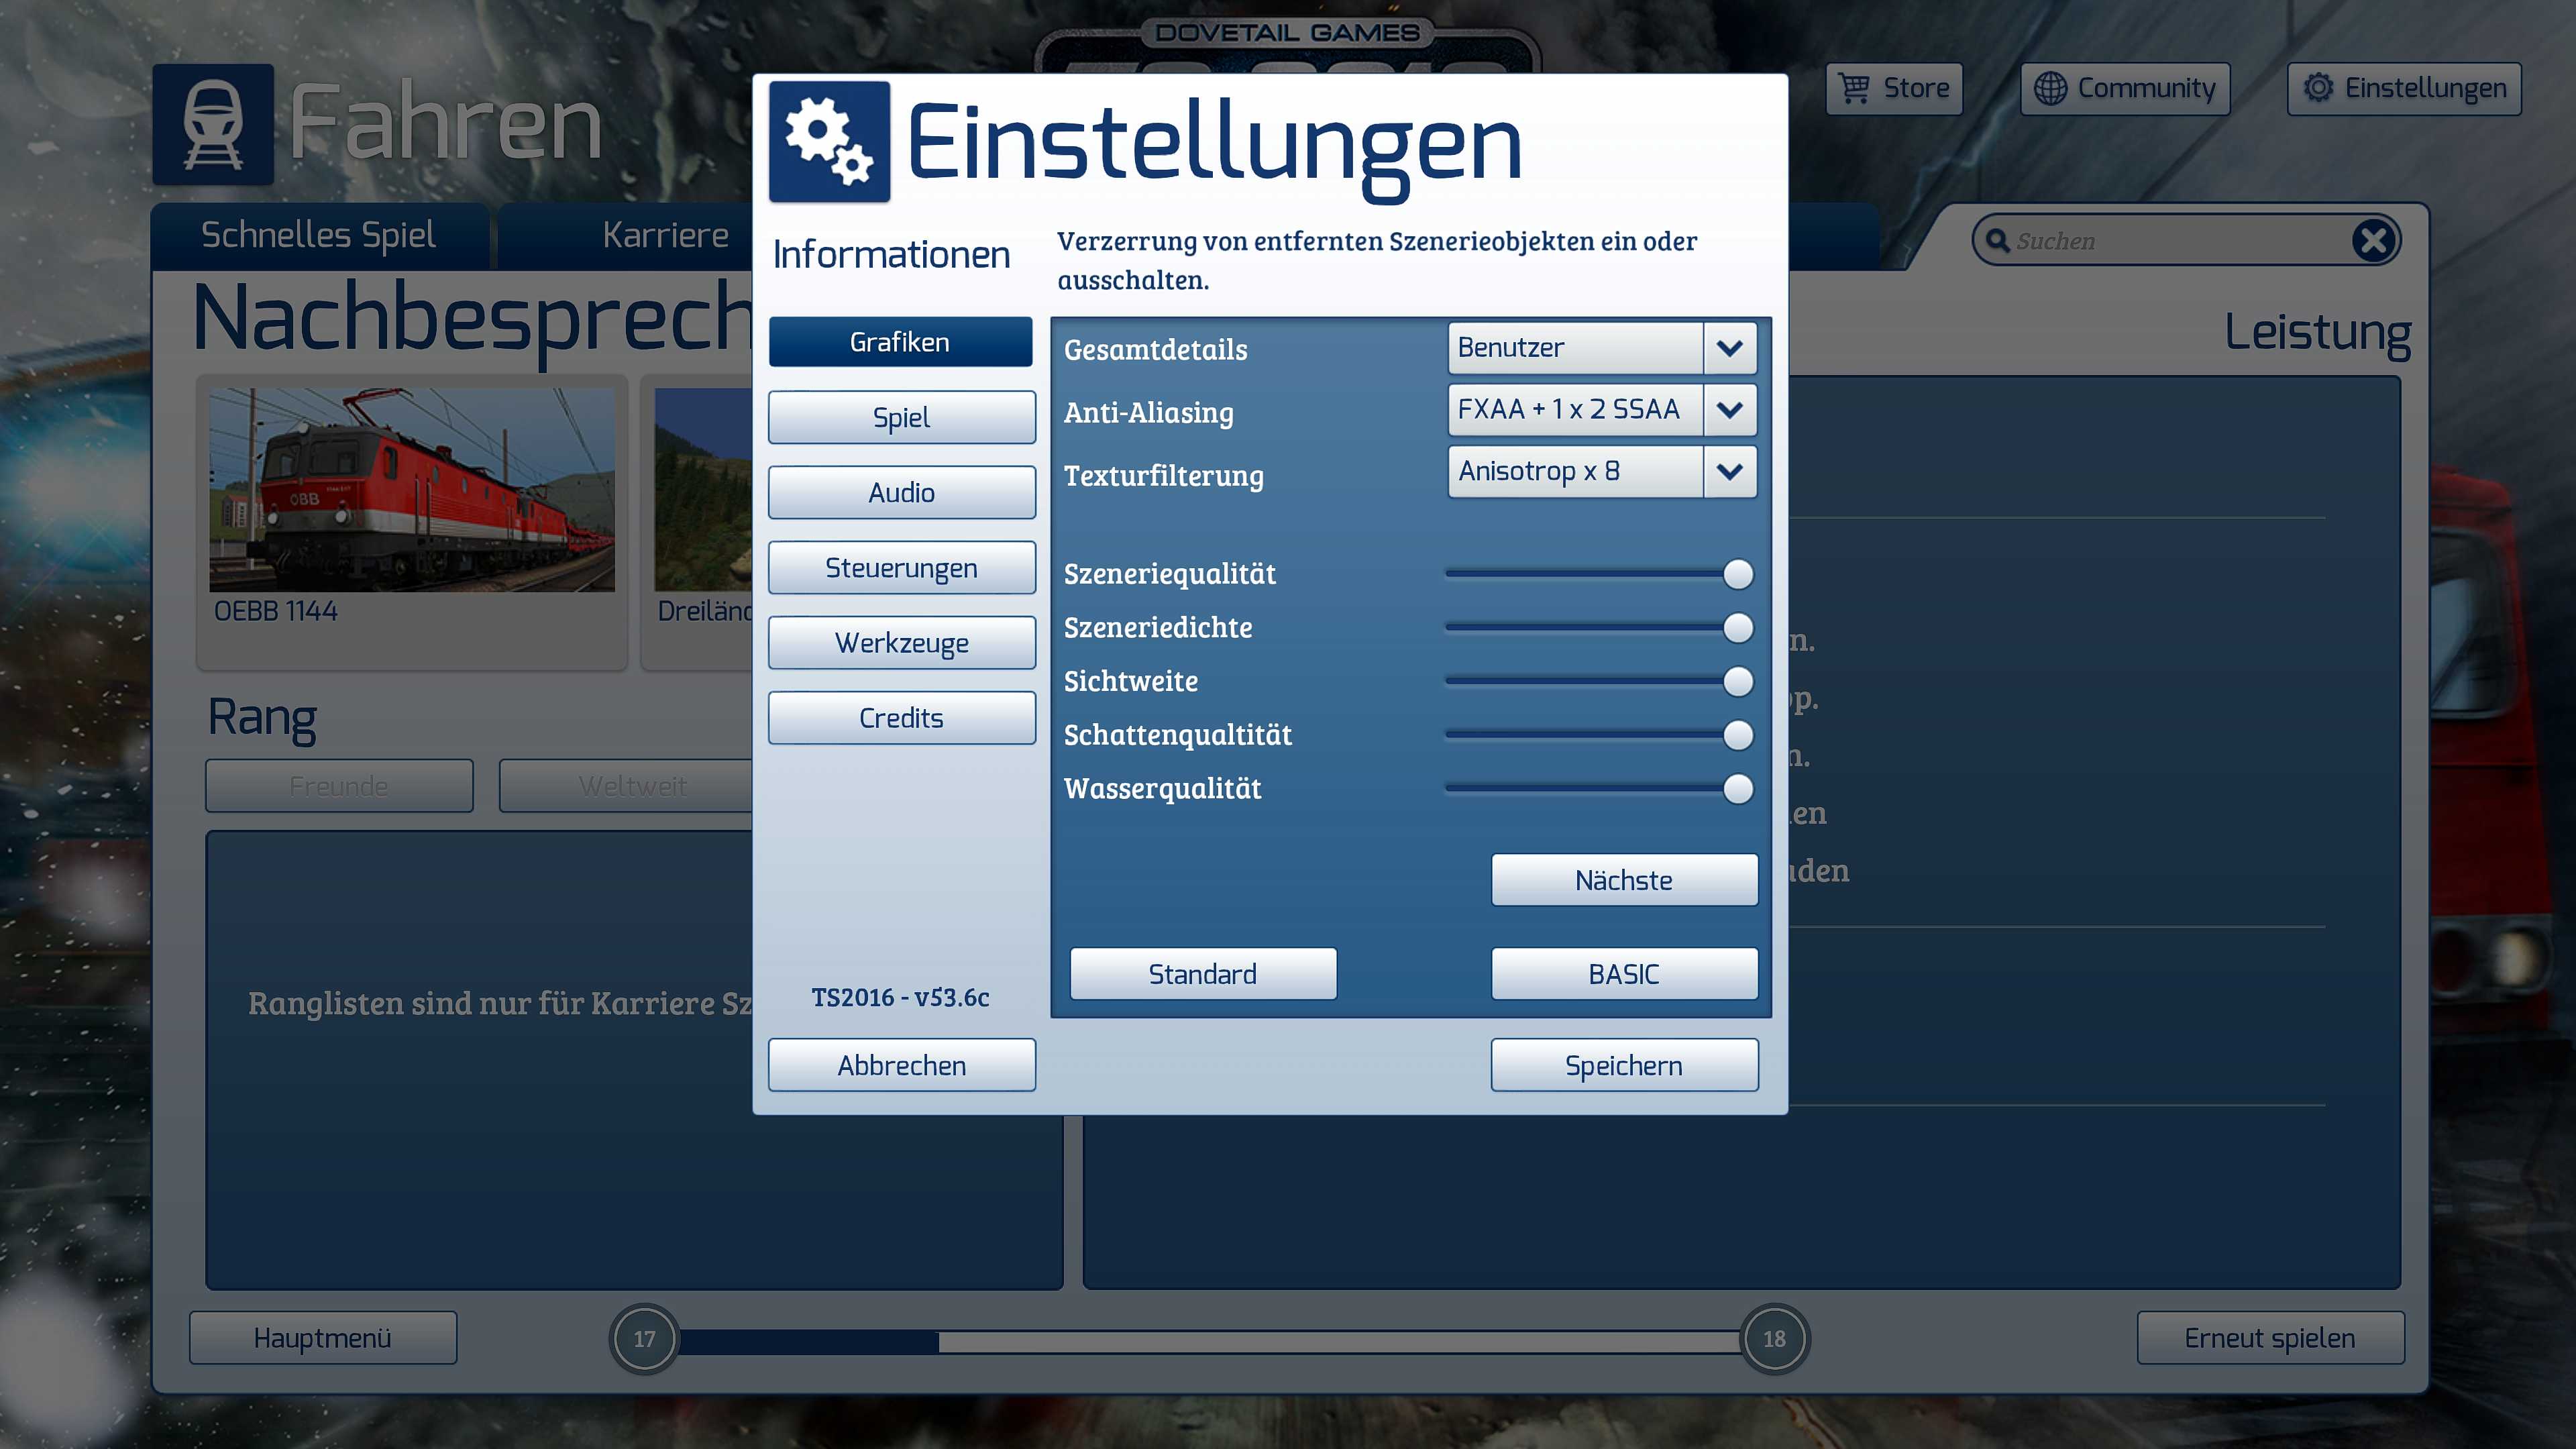The image size is (2576, 1449).
Task: Click the Store shopping cart icon
Action: click(1855, 88)
